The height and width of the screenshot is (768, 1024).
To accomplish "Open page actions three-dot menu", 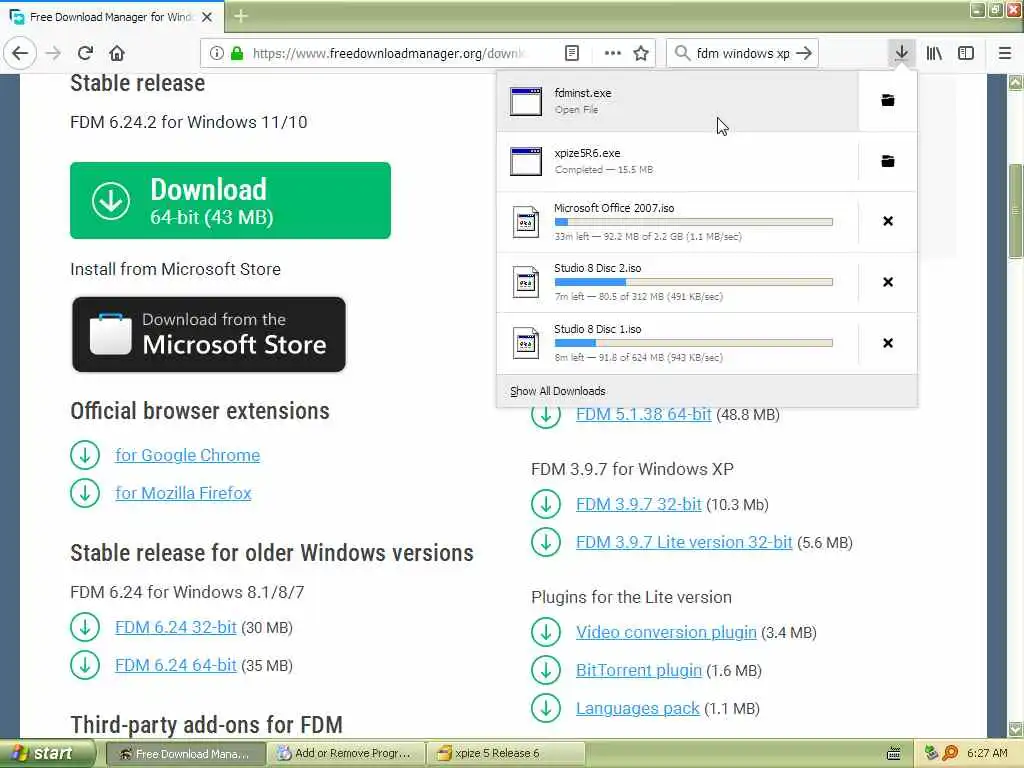I will click(613, 53).
